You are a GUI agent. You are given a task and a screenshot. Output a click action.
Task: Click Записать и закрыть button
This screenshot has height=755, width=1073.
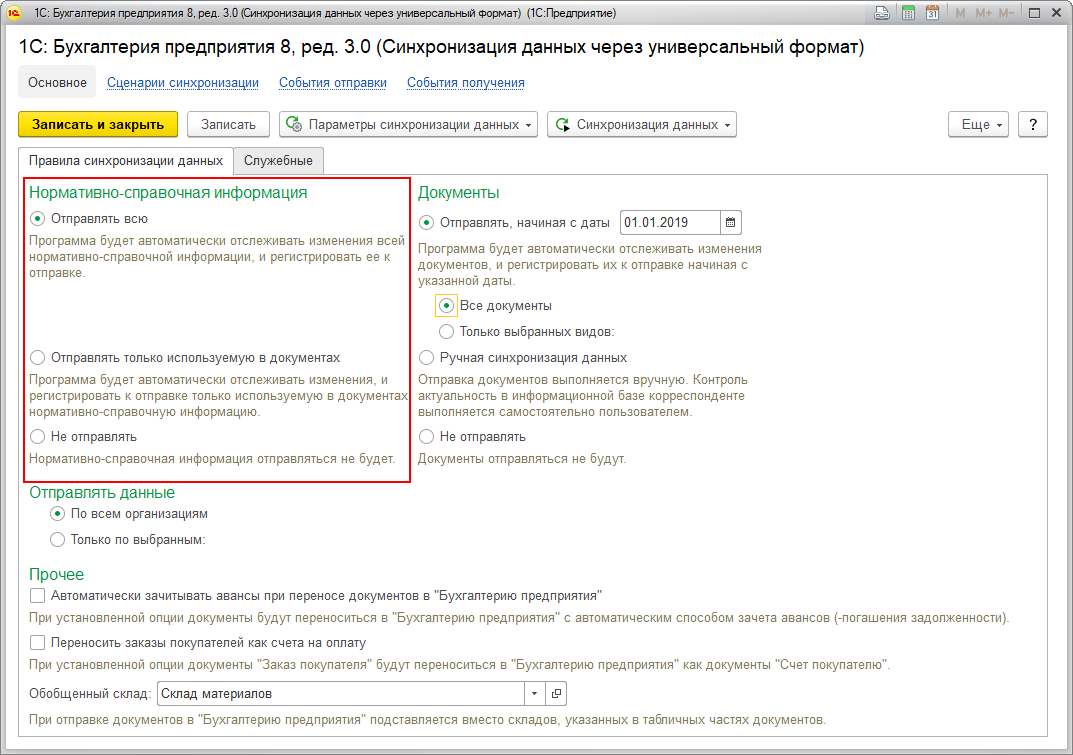98,125
